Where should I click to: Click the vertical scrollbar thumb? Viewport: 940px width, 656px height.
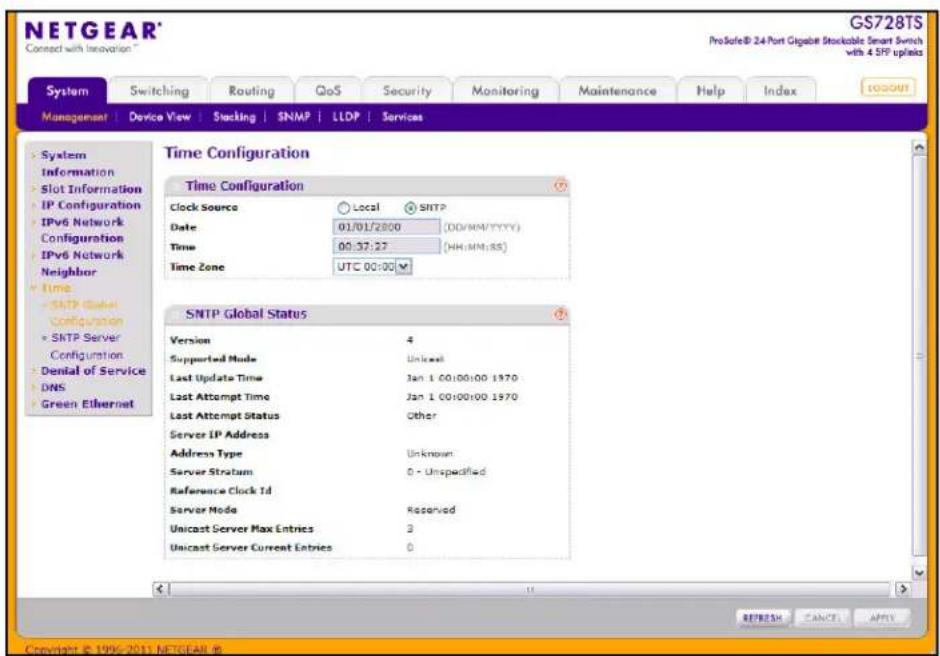click(x=918, y=357)
